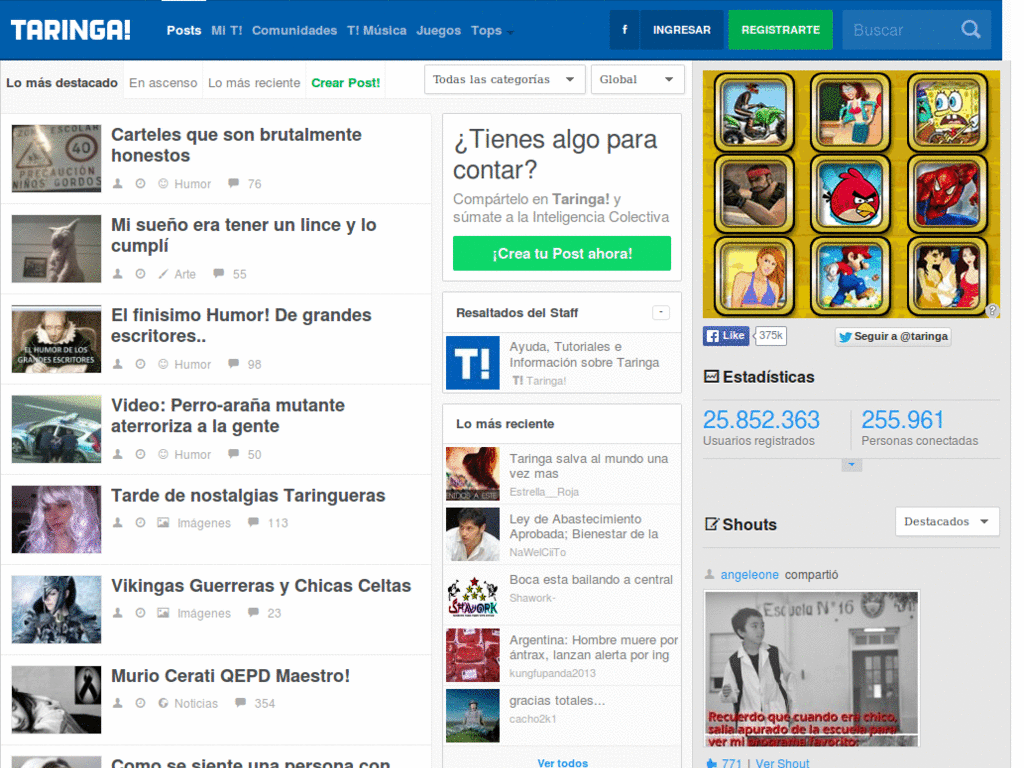Click the ad help question mark icon
This screenshot has width=1024, height=768.
992,311
